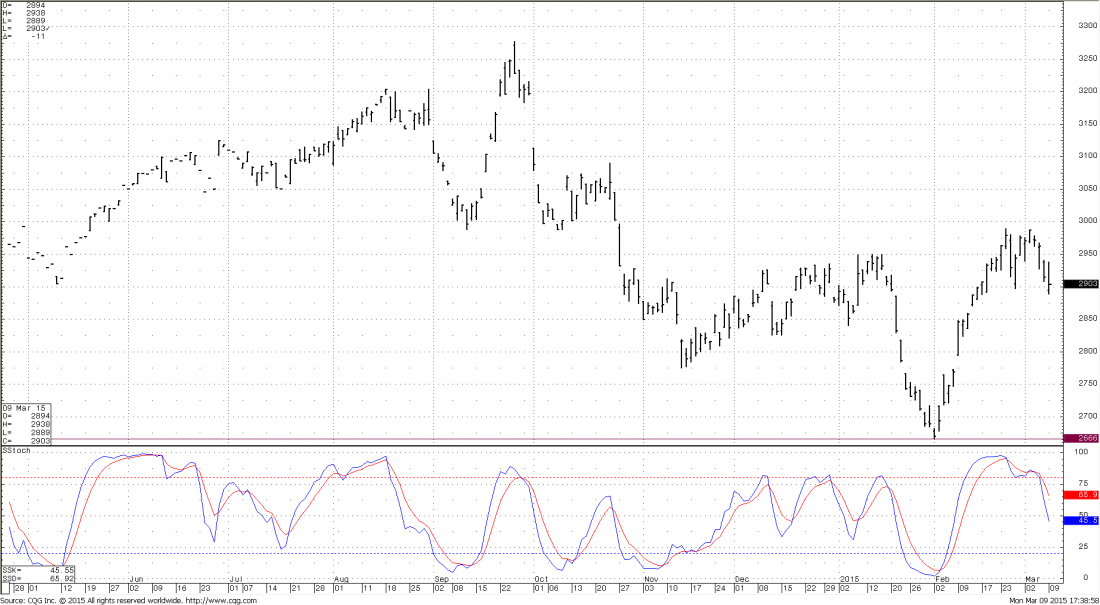
Task: Select the 09 Mar 15 bar data box
Action: pos(27,424)
